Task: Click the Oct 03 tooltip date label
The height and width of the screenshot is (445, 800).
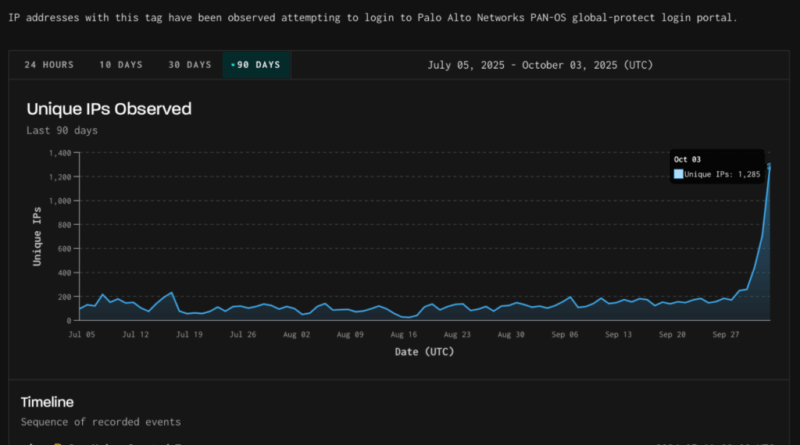Action: click(x=686, y=159)
